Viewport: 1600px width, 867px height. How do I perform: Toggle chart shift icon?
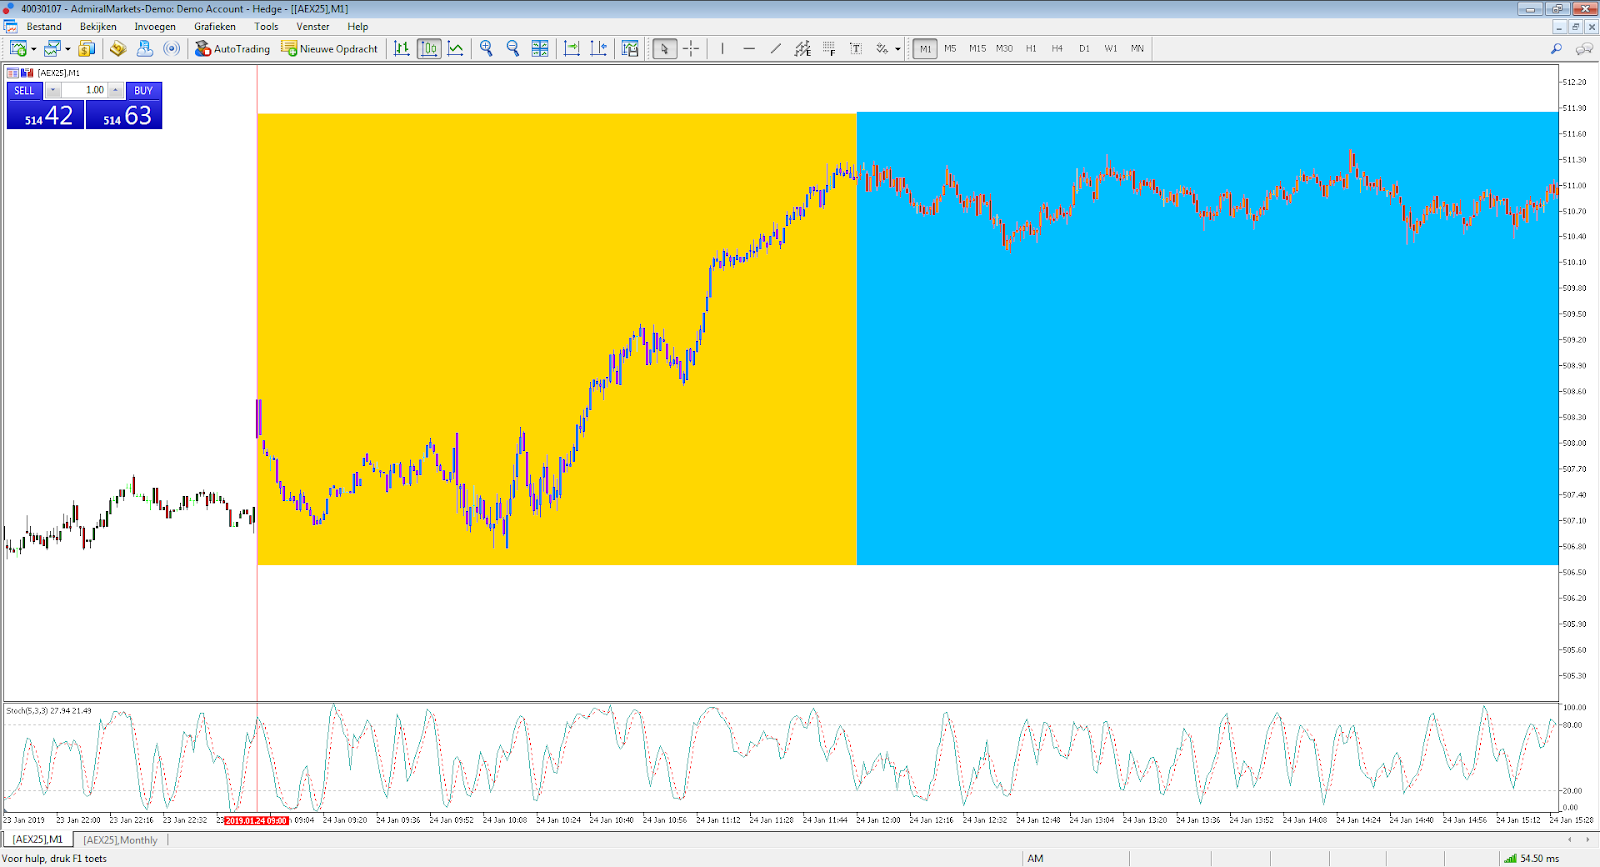point(598,48)
